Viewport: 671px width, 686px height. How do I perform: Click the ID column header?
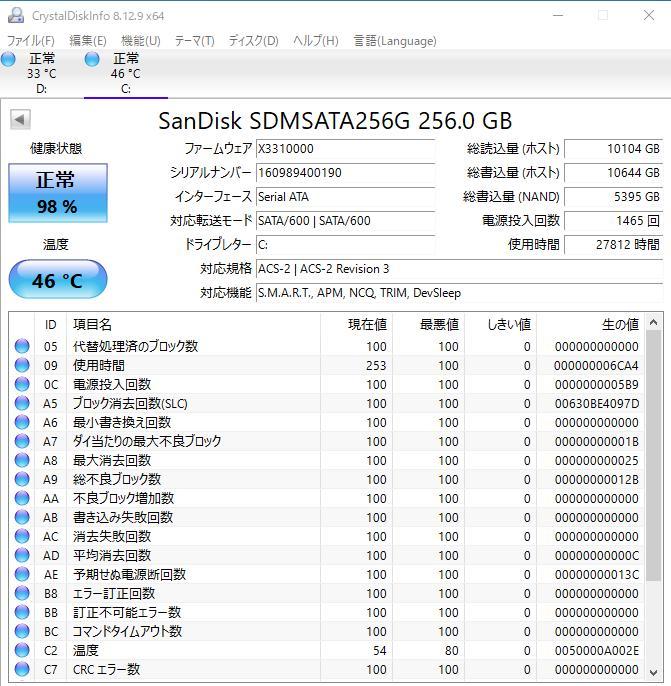click(50, 325)
